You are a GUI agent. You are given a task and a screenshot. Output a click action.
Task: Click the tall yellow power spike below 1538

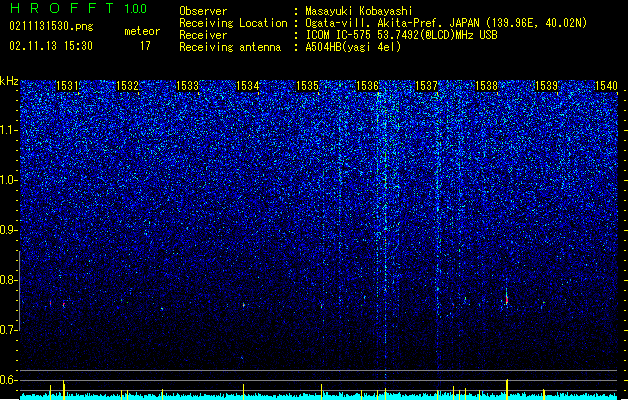507,389
